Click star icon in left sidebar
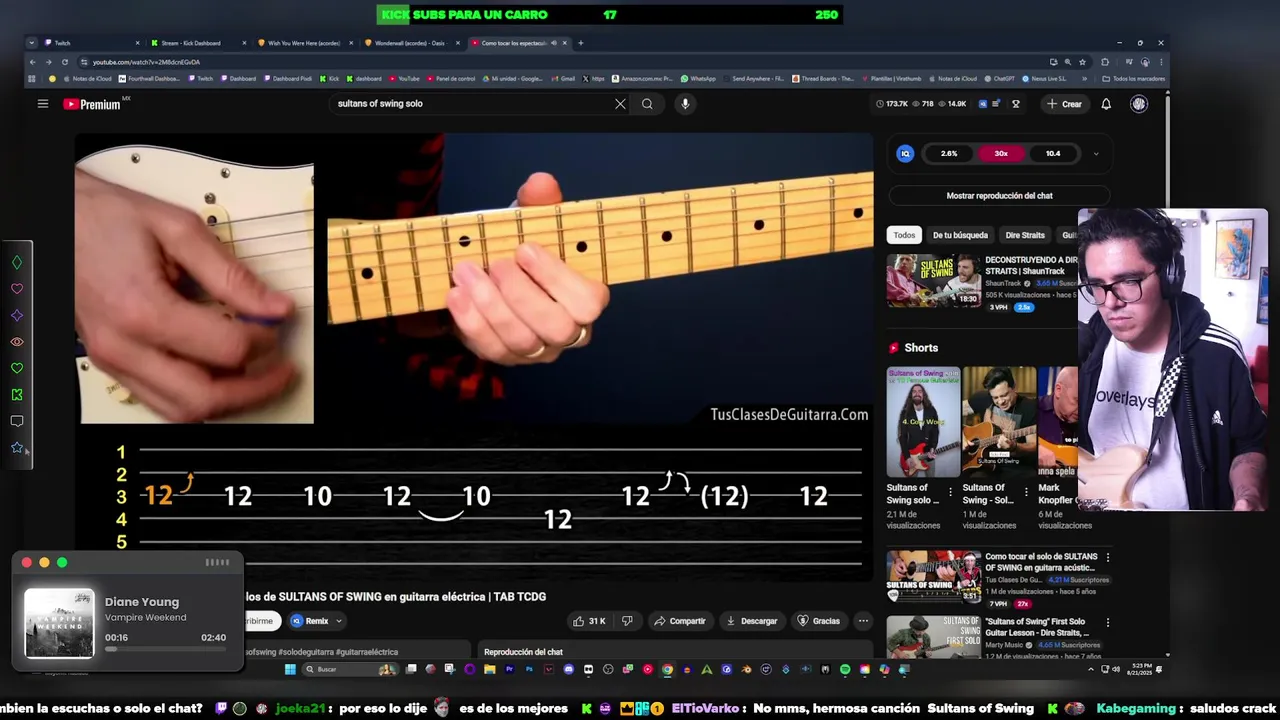 [x=17, y=447]
